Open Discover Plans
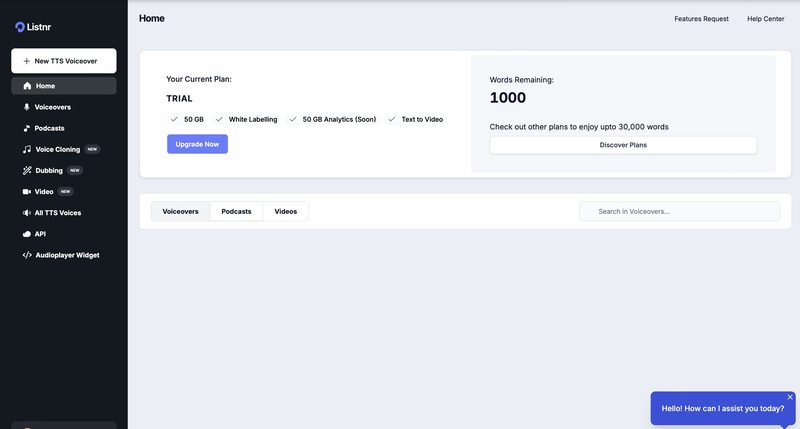This screenshot has height=429, width=800. click(x=623, y=145)
